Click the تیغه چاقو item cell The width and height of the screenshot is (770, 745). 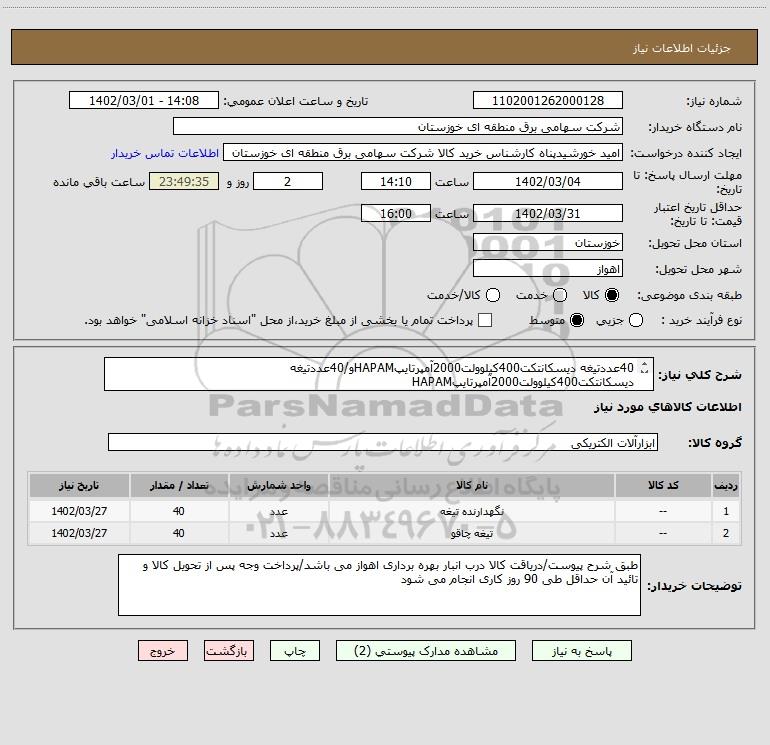471,533
